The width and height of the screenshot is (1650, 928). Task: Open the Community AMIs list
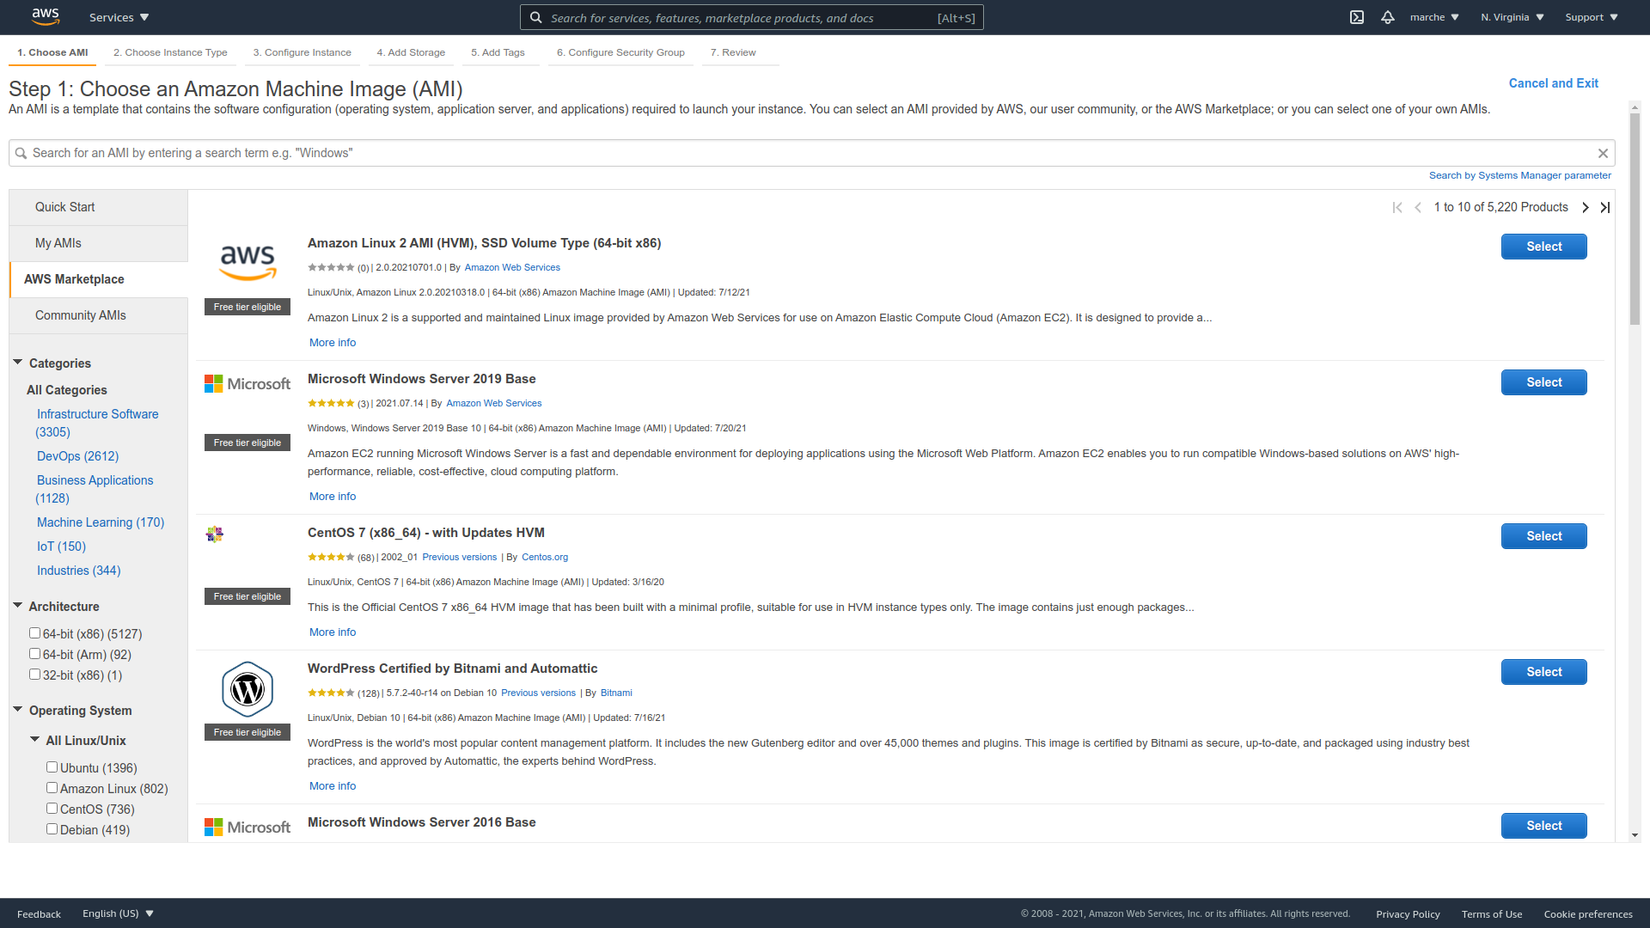pyautogui.click(x=98, y=315)
